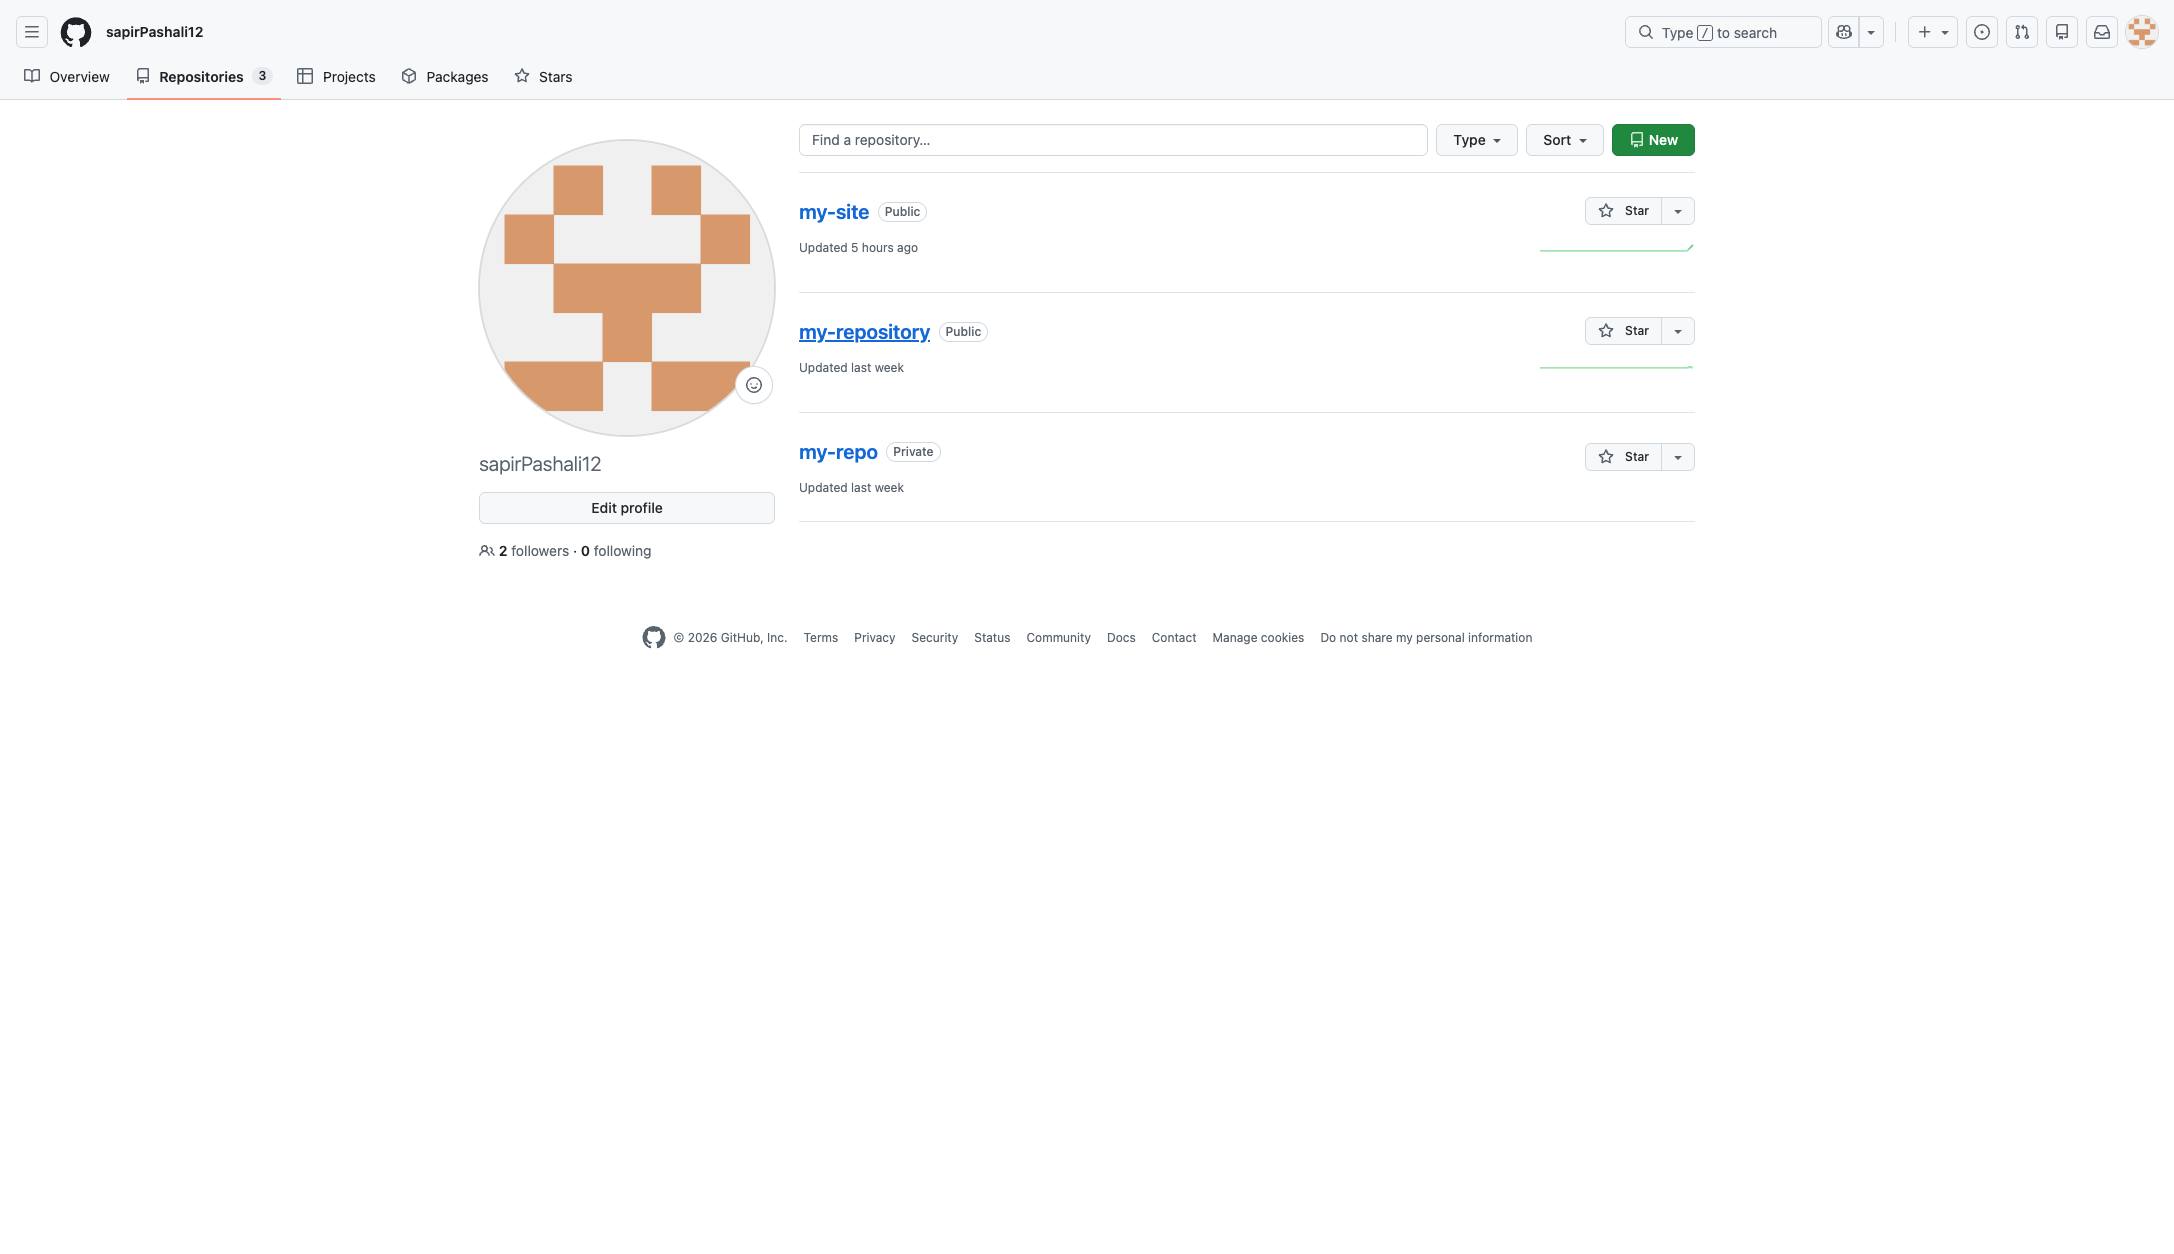Expand the Copilot dropdown arrow
This screenshot has height=1254, width=2174.
pyautogui.click(x=1871, y=32)
